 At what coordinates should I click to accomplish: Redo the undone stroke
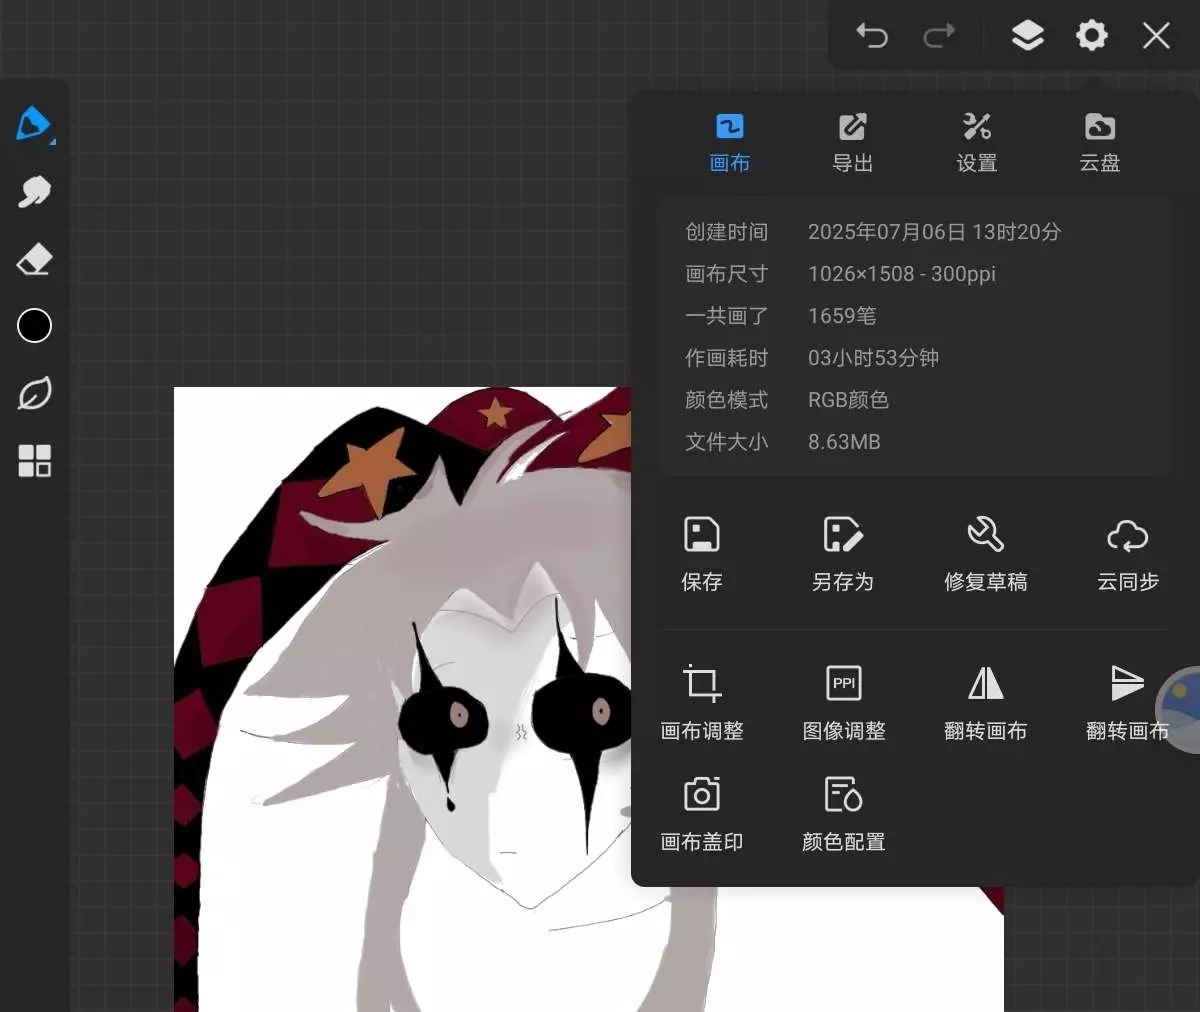[x=938, y=37]
